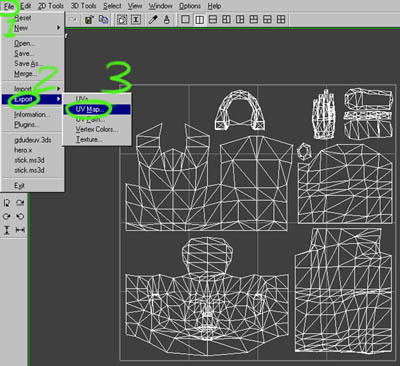This screenshot has height=366, width=400.
Task: Click the dashed selection frame toolbar icon
Action: coord(122,20)
